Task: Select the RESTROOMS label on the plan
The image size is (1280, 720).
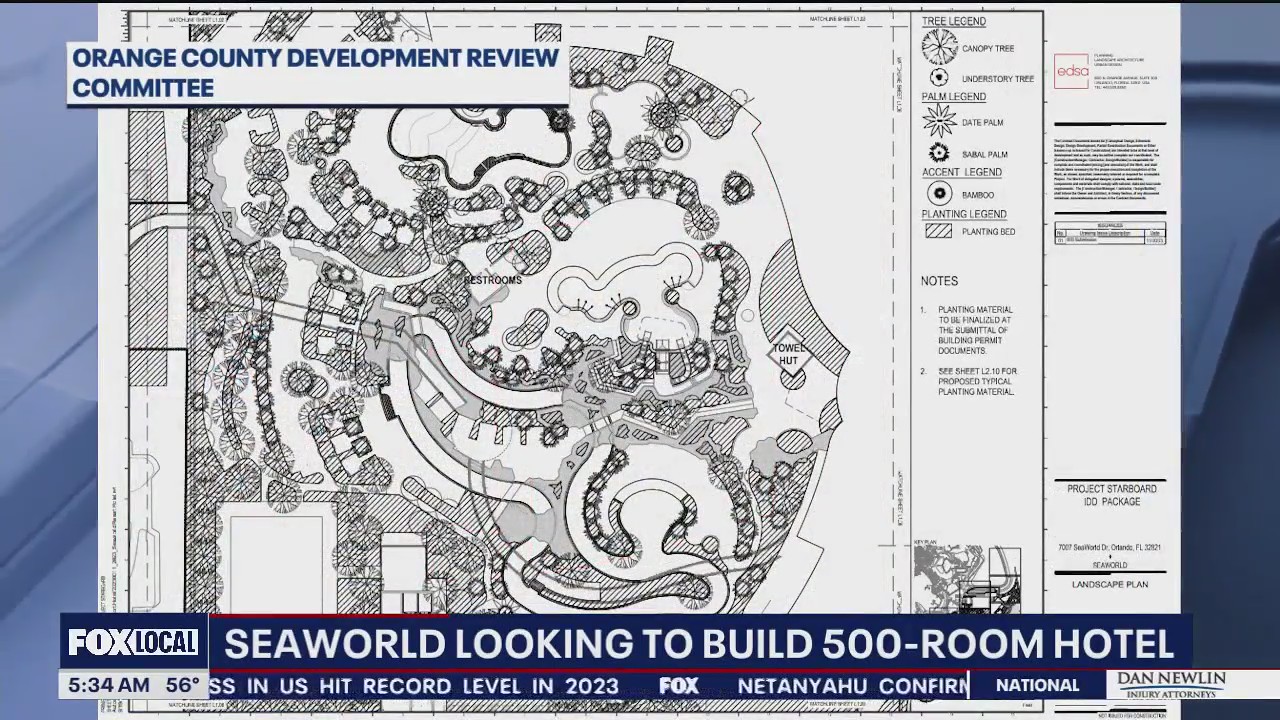Action: tap(492, 281)
